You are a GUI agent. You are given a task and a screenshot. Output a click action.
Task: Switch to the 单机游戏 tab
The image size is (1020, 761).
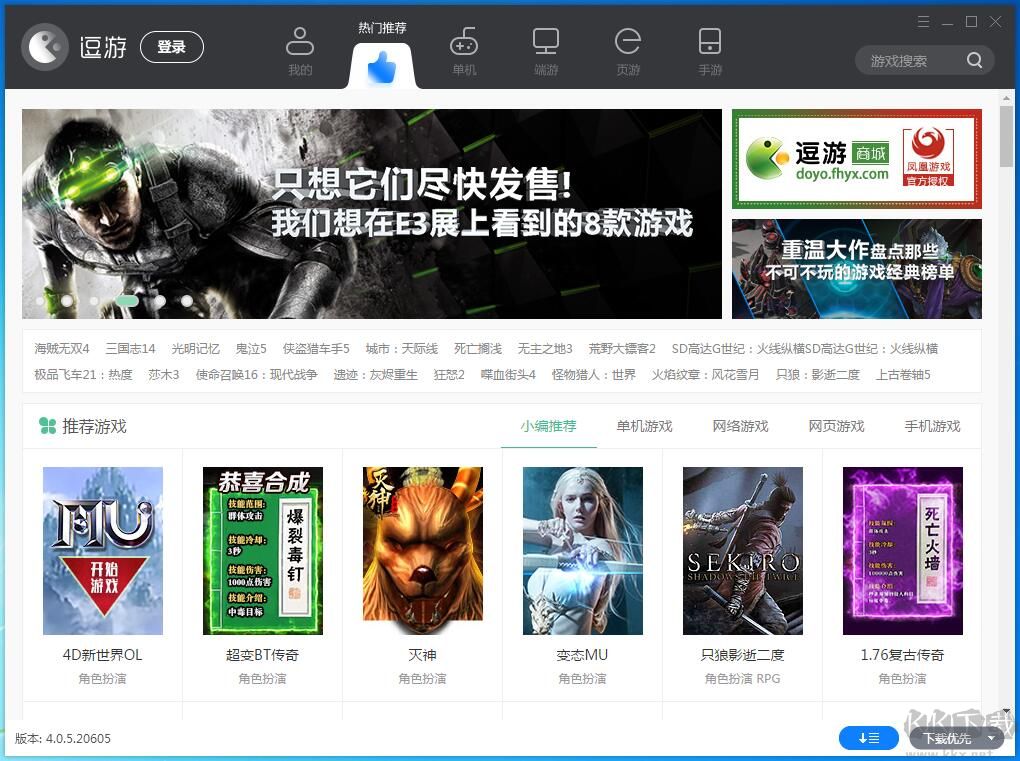644,425
